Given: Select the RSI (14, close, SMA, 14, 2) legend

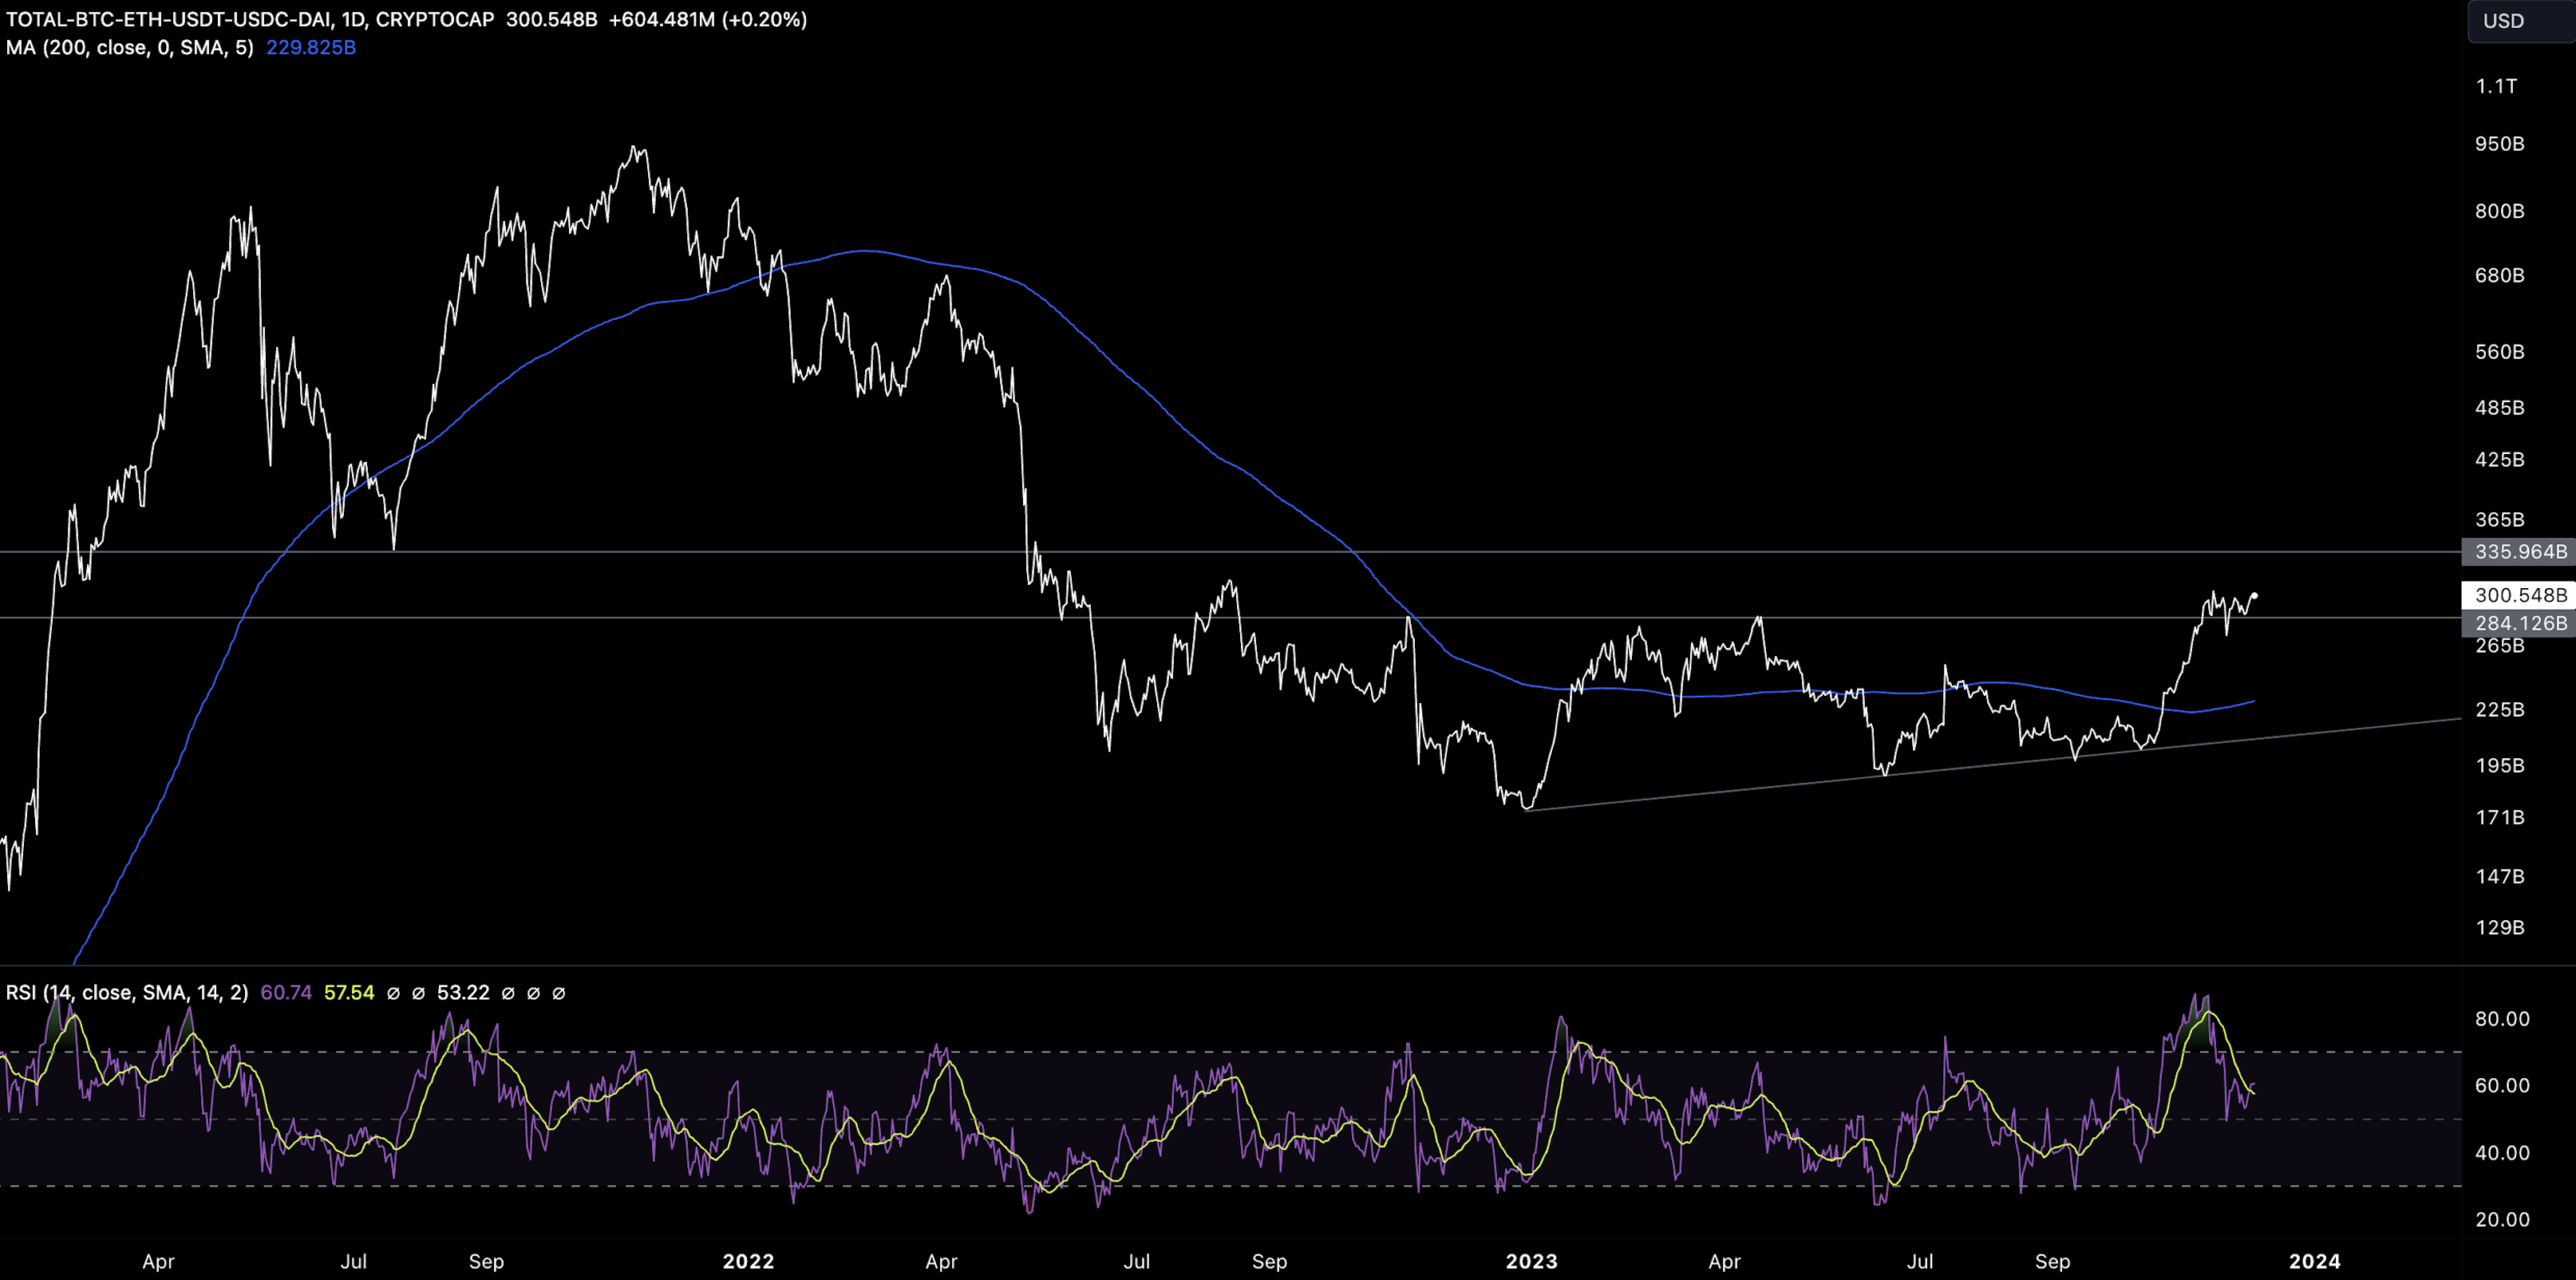Looking at the screenshot, I should click(x=126, y=992).
